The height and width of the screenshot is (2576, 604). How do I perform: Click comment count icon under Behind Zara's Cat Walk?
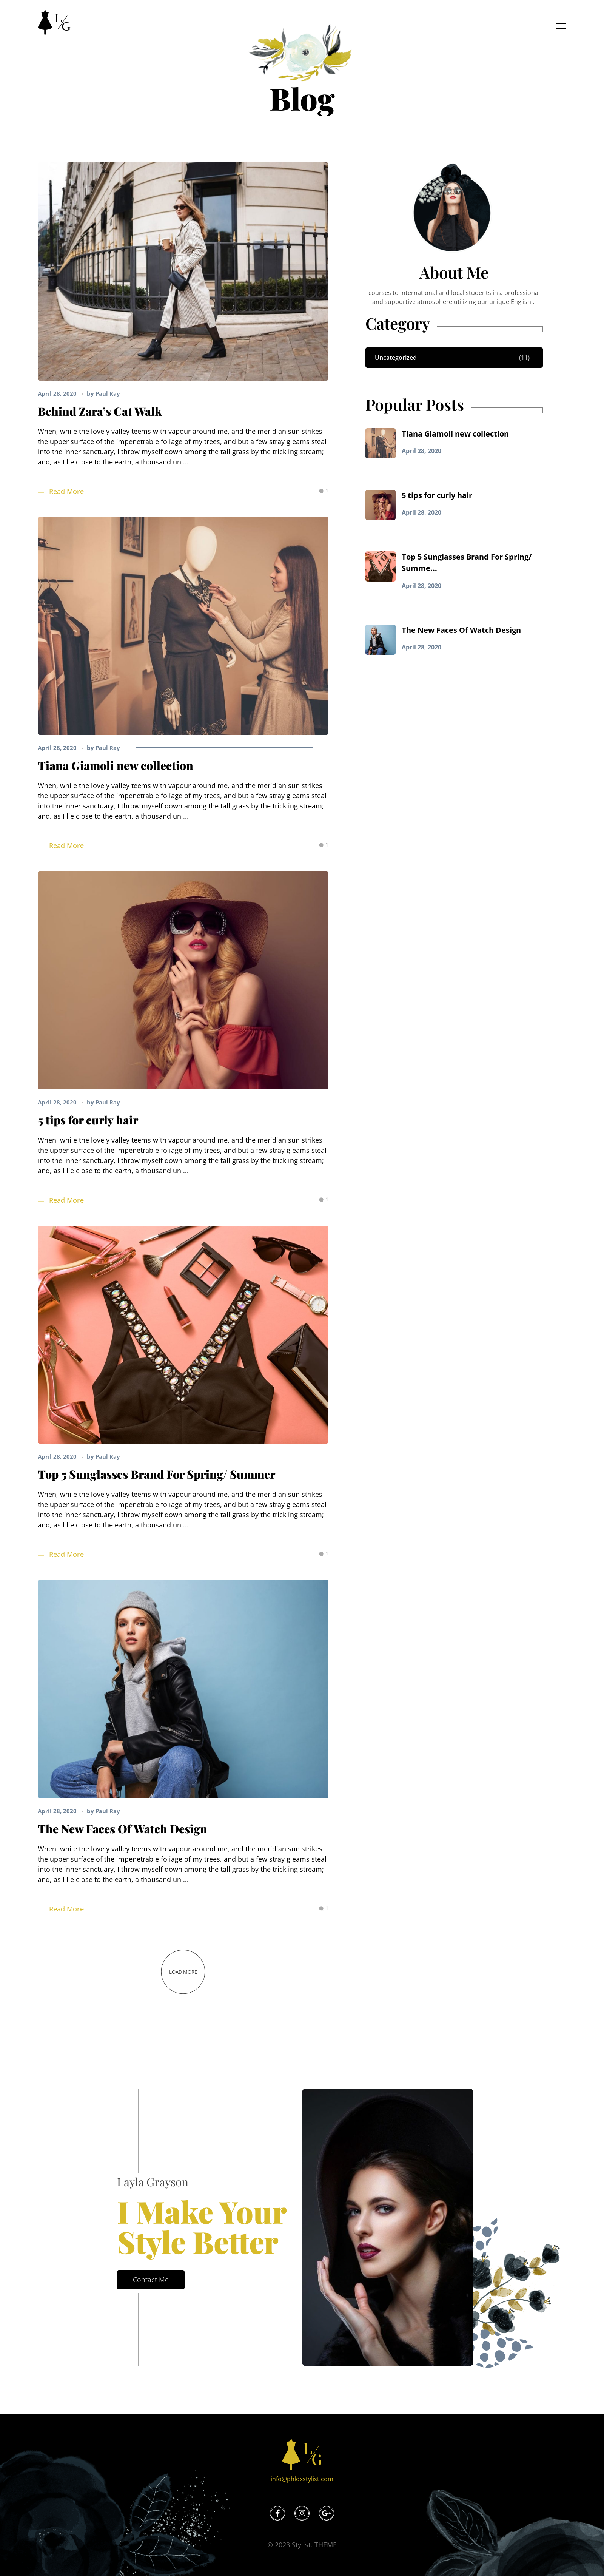(x=323, y=491)
